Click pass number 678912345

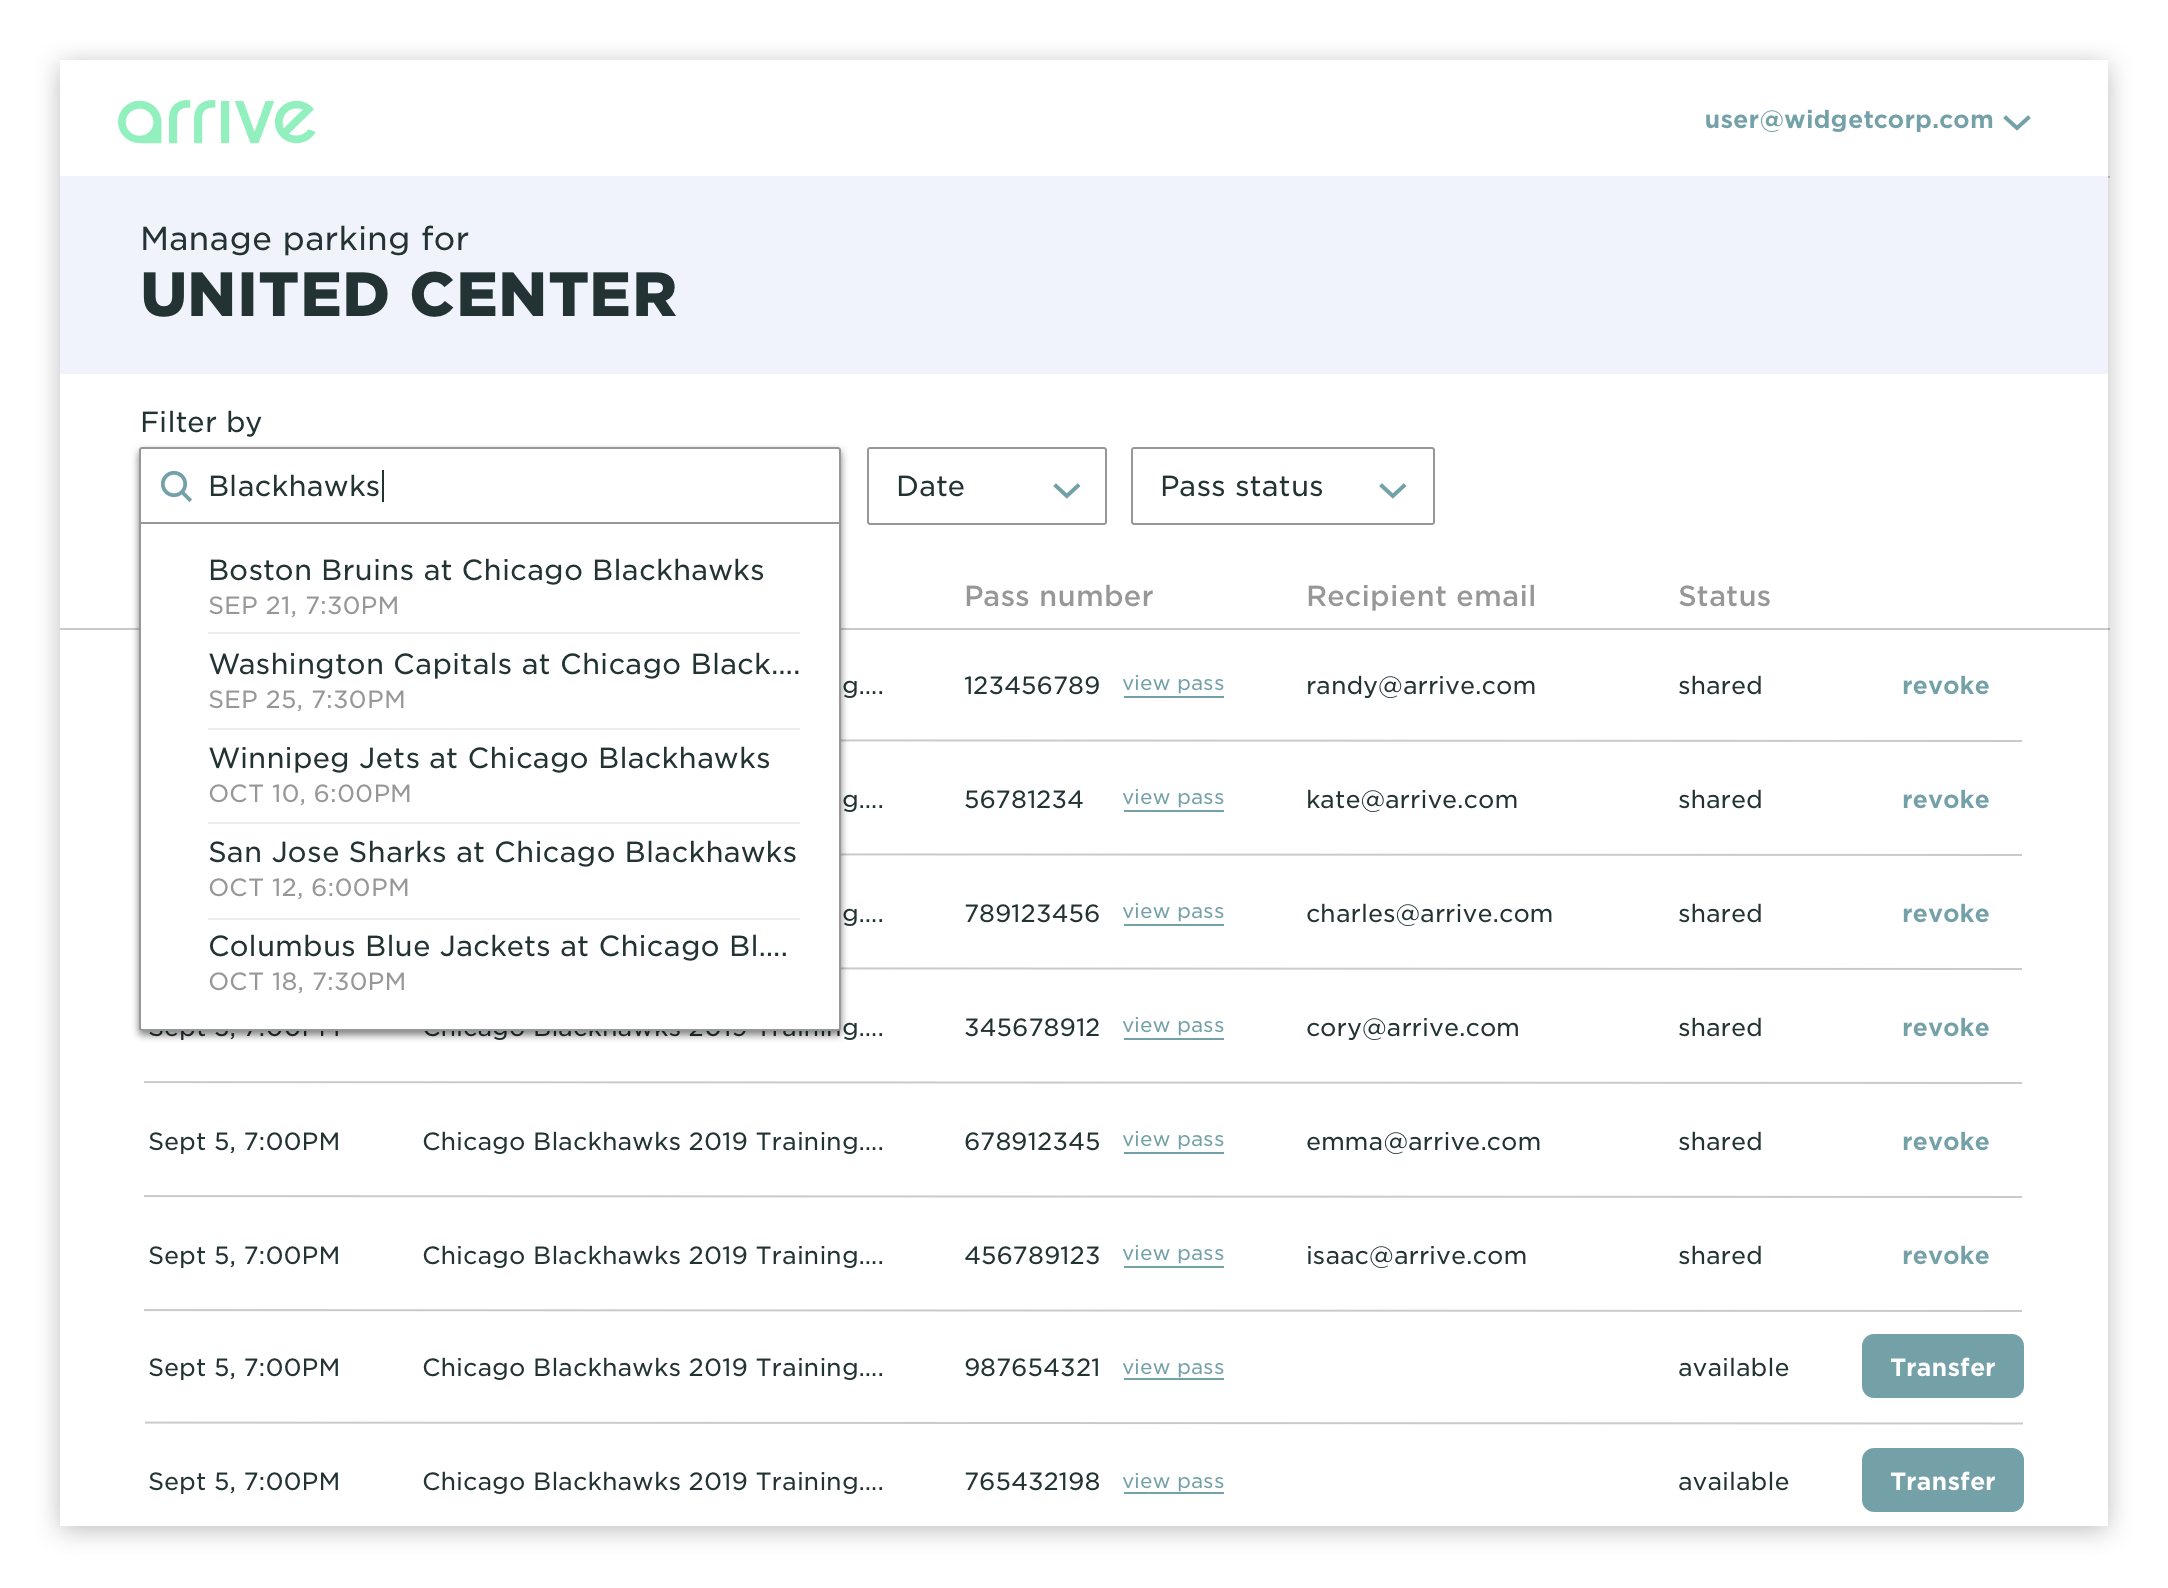[x=1031, y=1142]
